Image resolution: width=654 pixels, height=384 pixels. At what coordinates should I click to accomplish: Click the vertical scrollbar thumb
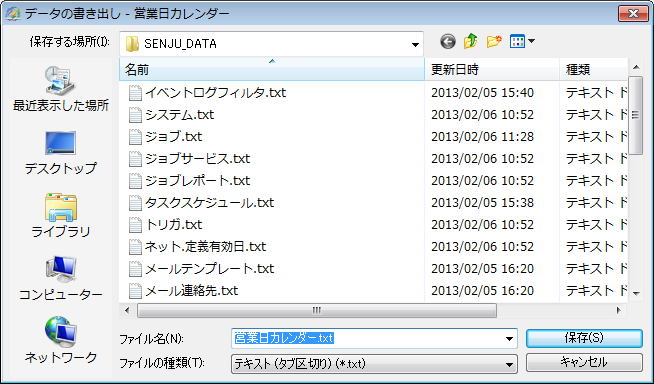(x=635, y=115)
